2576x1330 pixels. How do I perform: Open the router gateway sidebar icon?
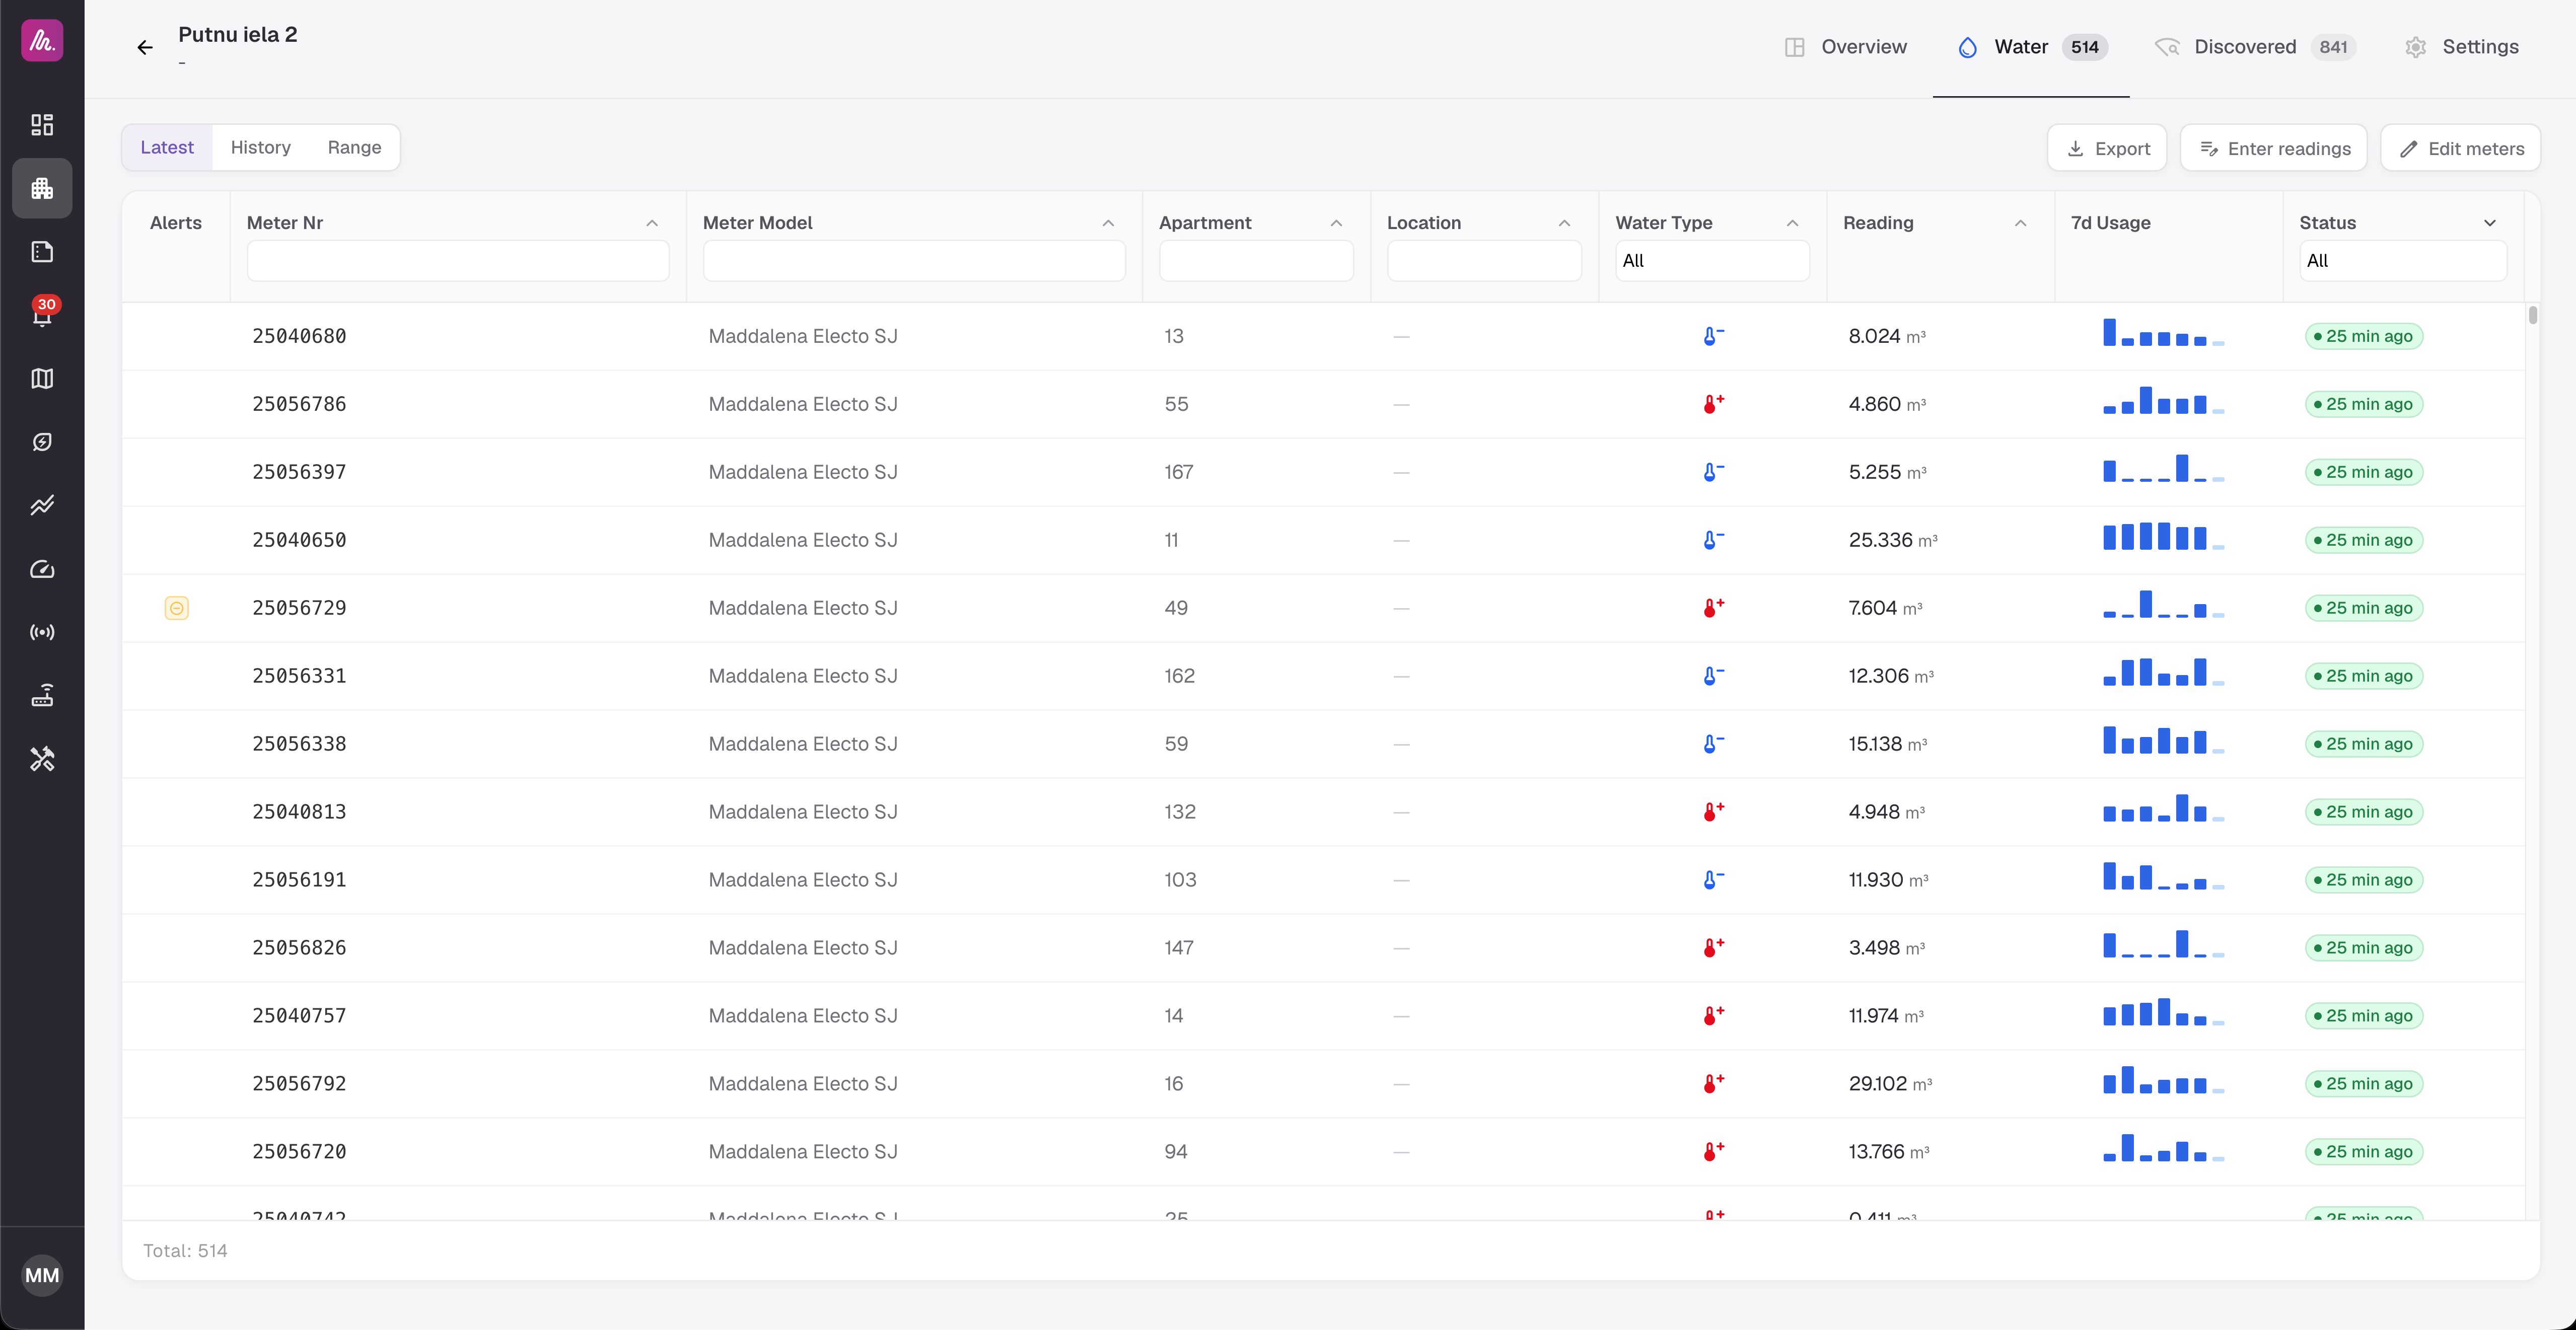coord(42,695)
